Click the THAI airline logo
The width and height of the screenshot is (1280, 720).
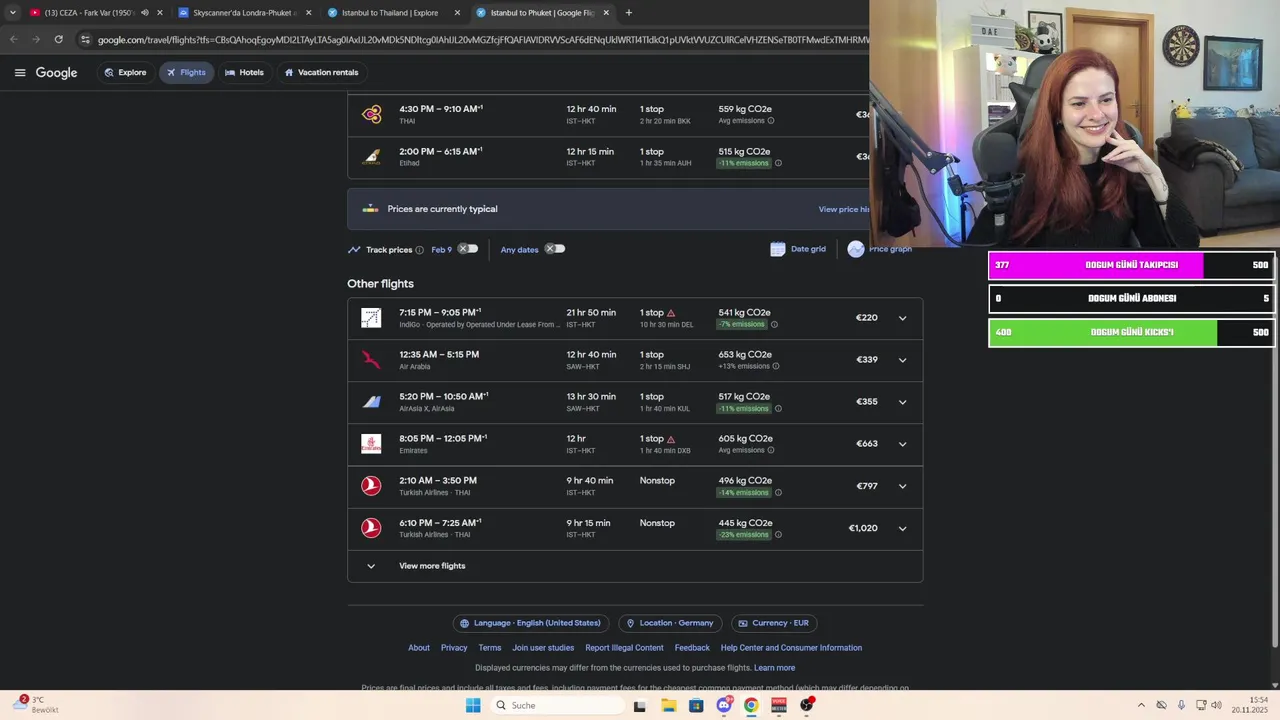click(x=371, y=115)
